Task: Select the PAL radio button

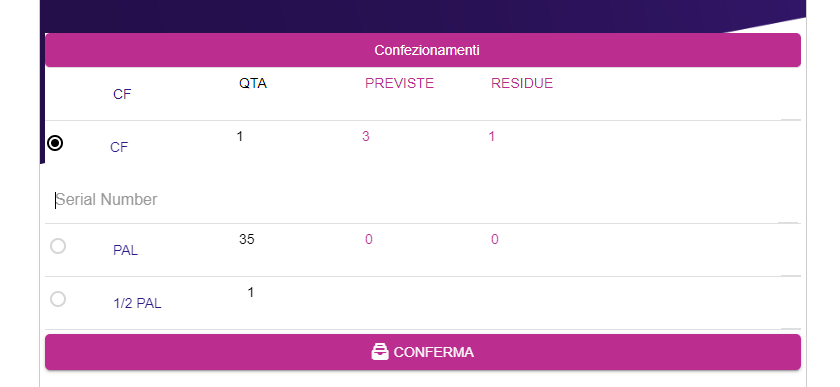Action: (x=58, y=246)
